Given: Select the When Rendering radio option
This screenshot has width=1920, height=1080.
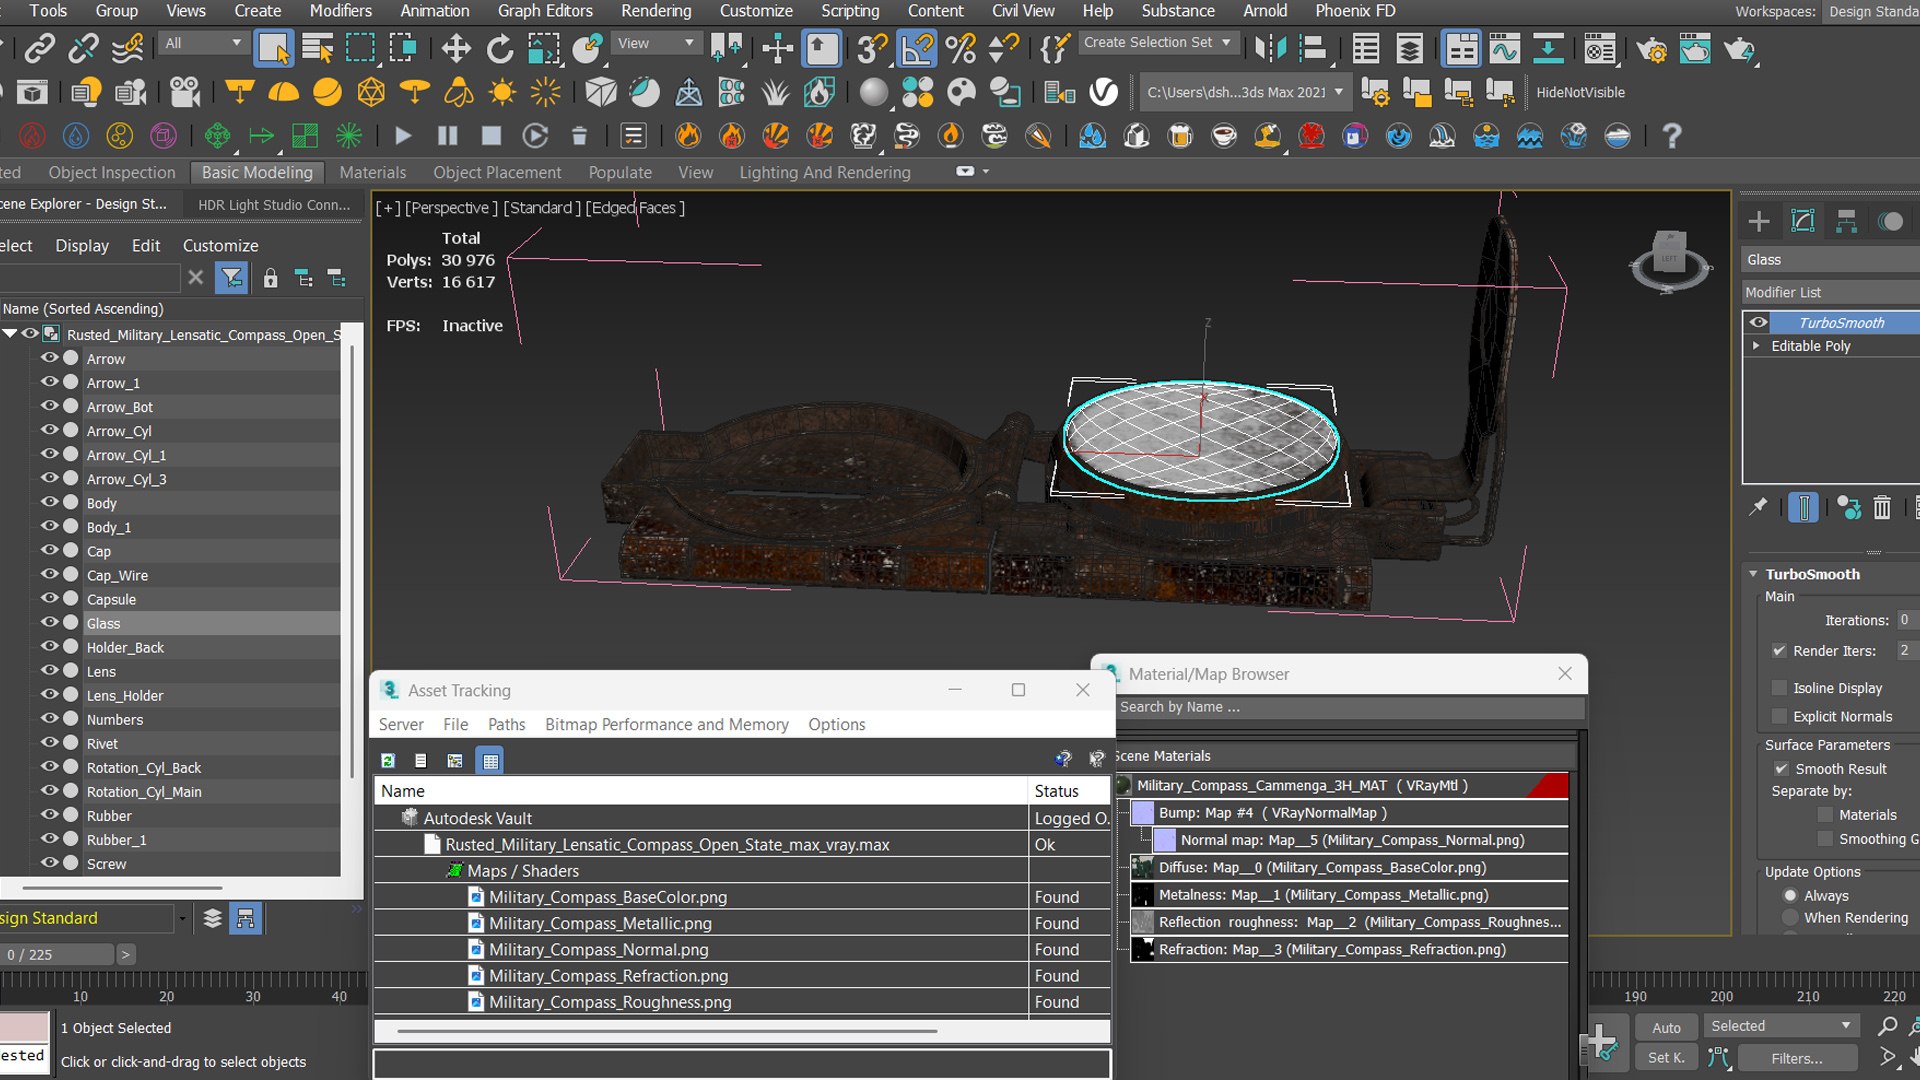Looking at the screenshot, I should click(x=1791, y=917).
